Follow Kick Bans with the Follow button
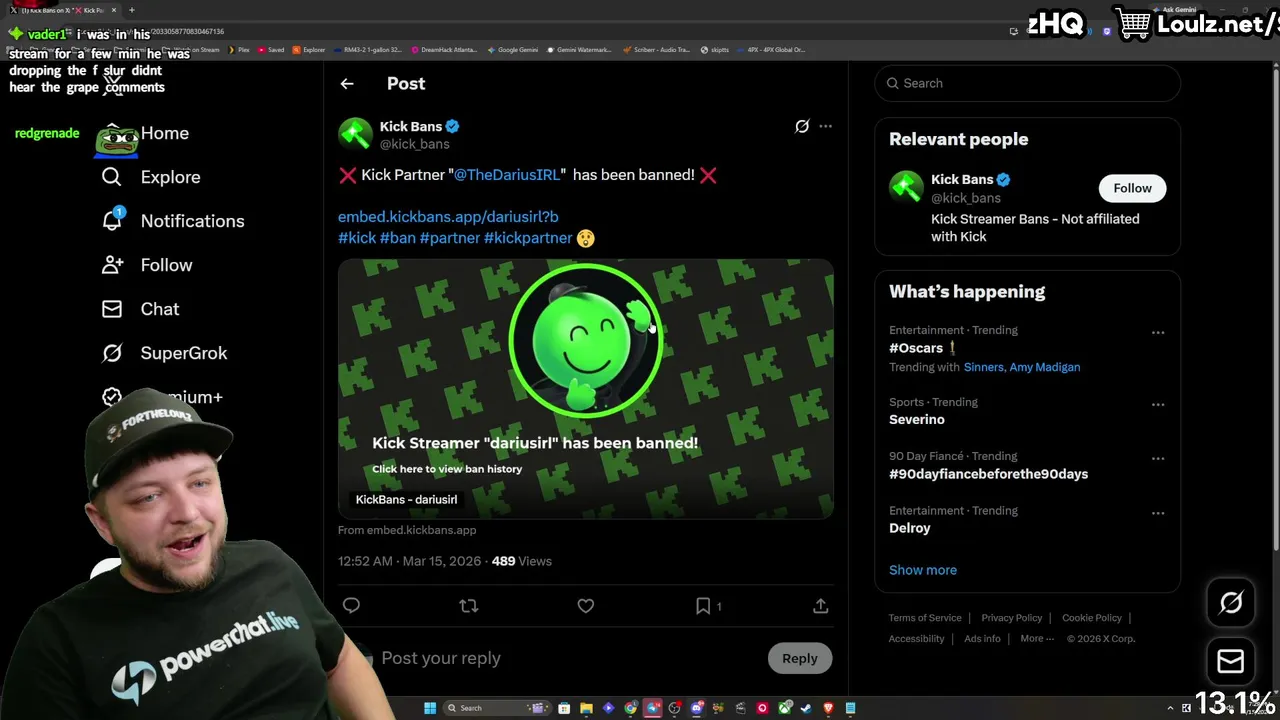1280x720 pixels. 1132,188
